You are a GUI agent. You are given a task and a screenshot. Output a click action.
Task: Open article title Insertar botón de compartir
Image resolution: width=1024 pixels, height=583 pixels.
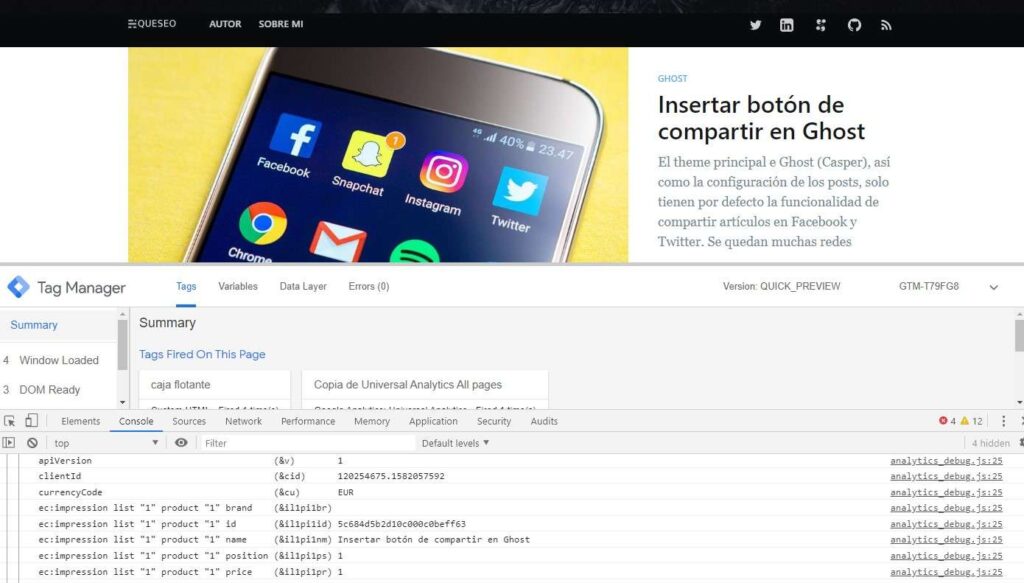761,118
